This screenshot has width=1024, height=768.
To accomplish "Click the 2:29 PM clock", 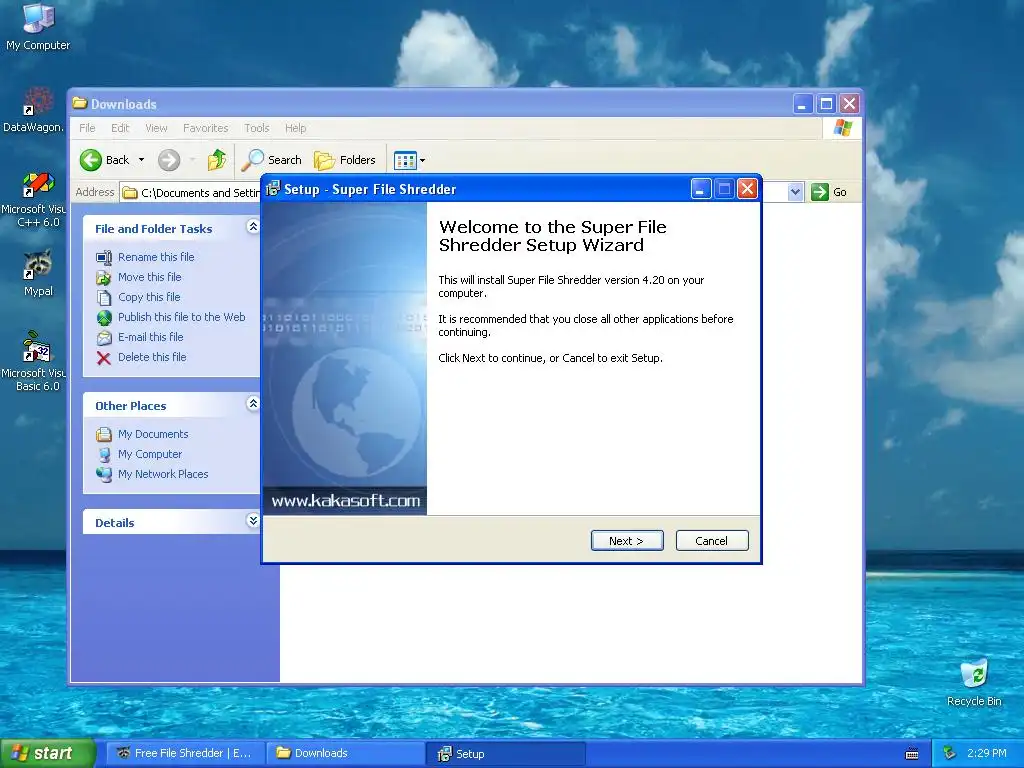I will [986, 753].
